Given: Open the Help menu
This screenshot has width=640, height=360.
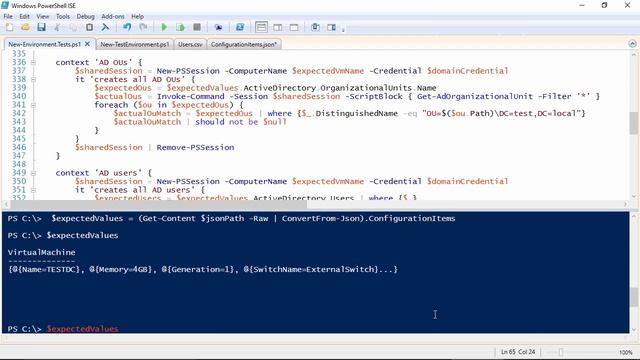Looking at the screenshot, I should 138,16.
